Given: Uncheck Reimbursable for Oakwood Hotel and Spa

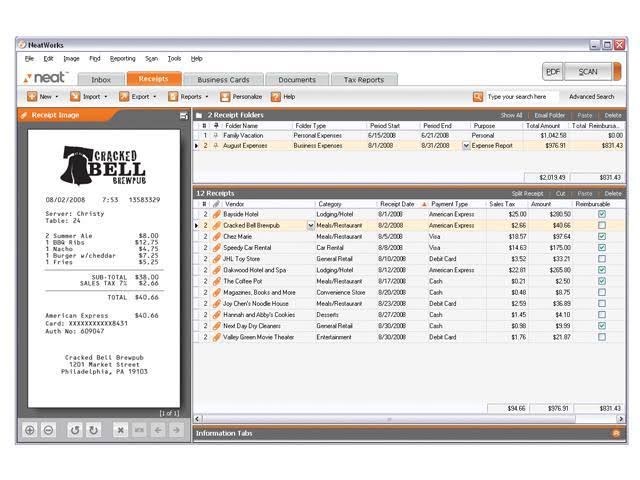Looking at the screenshot, I should pos(602,270).
